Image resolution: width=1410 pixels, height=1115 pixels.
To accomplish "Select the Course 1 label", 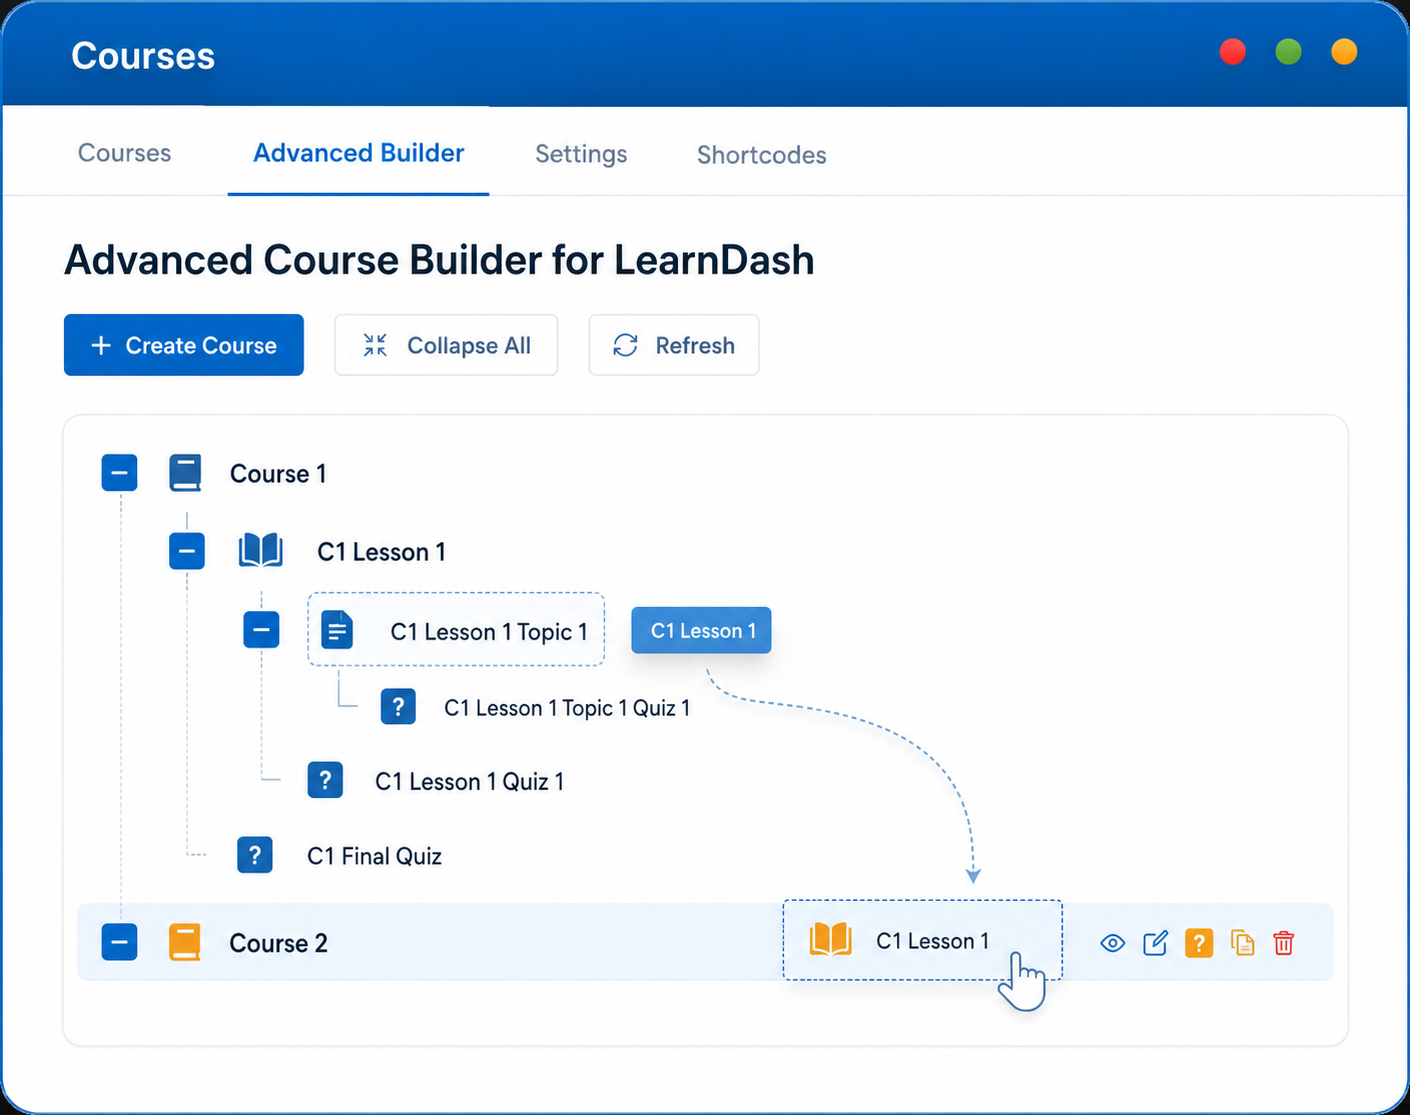I will [x=278, y=473].
